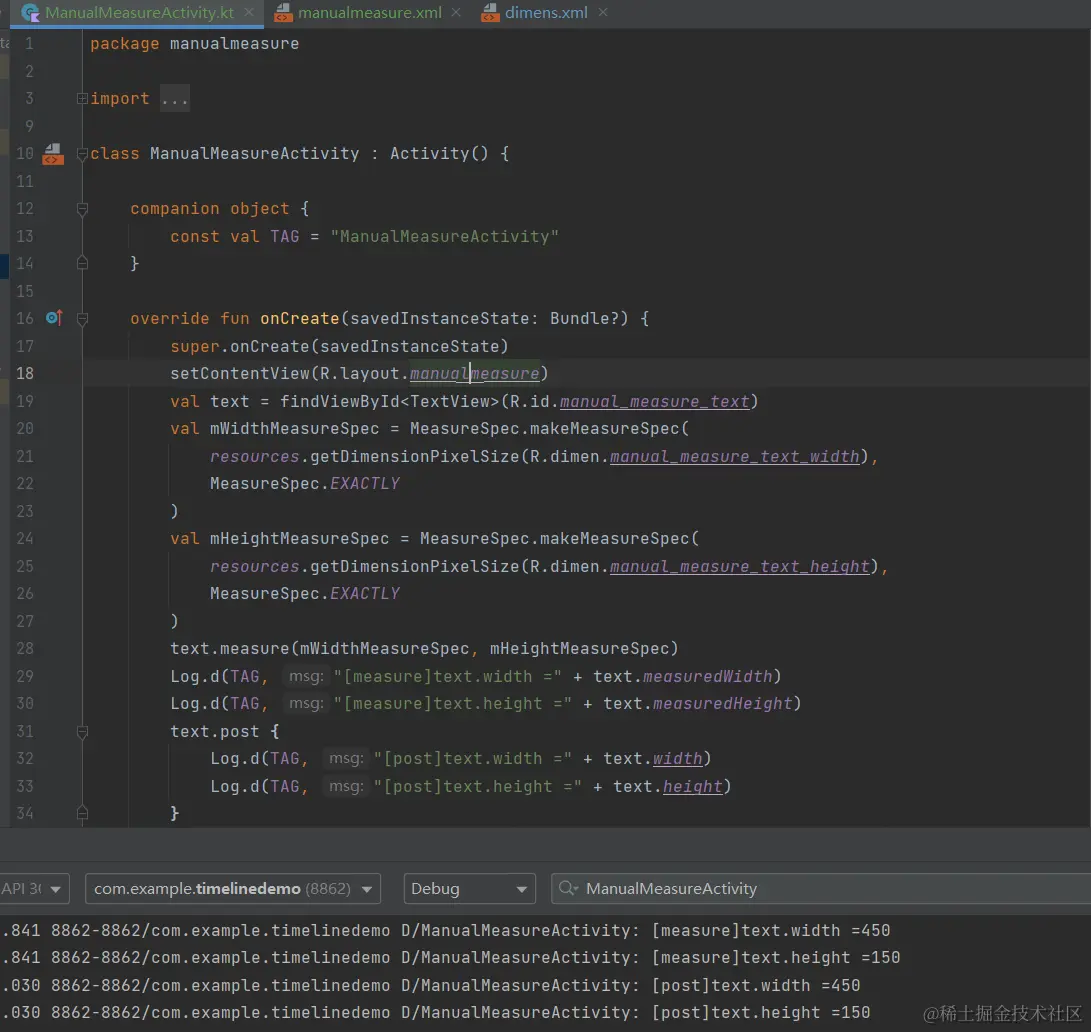Close the manualmeasure.xml tab
This screenshot has width=1091, height=1032.
click(456, 13)
